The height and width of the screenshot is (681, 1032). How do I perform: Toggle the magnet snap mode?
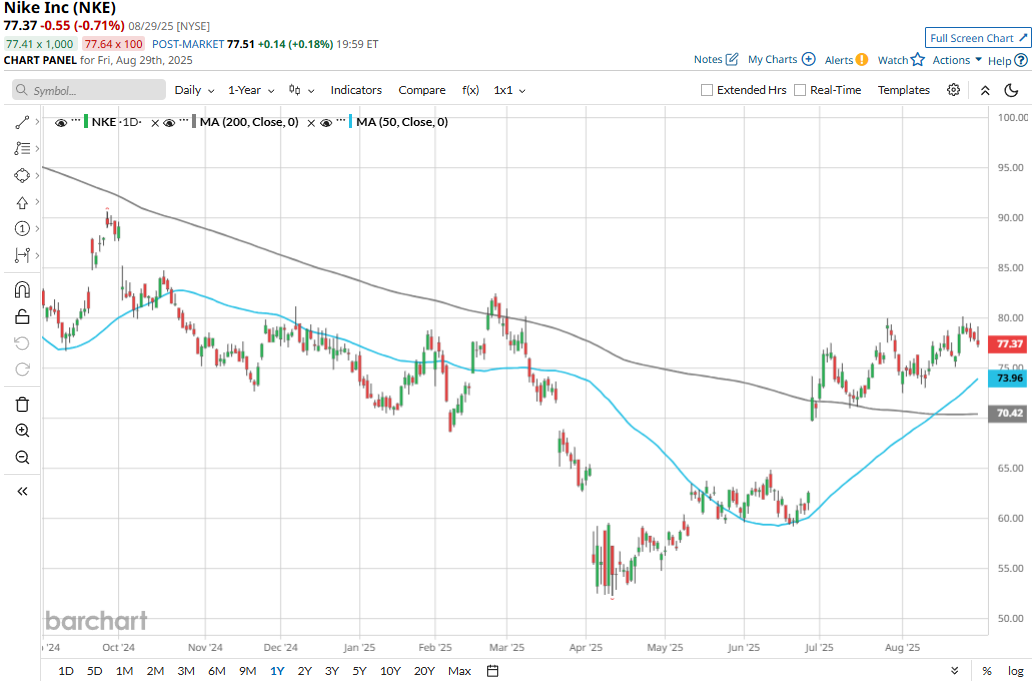[22, 290]
